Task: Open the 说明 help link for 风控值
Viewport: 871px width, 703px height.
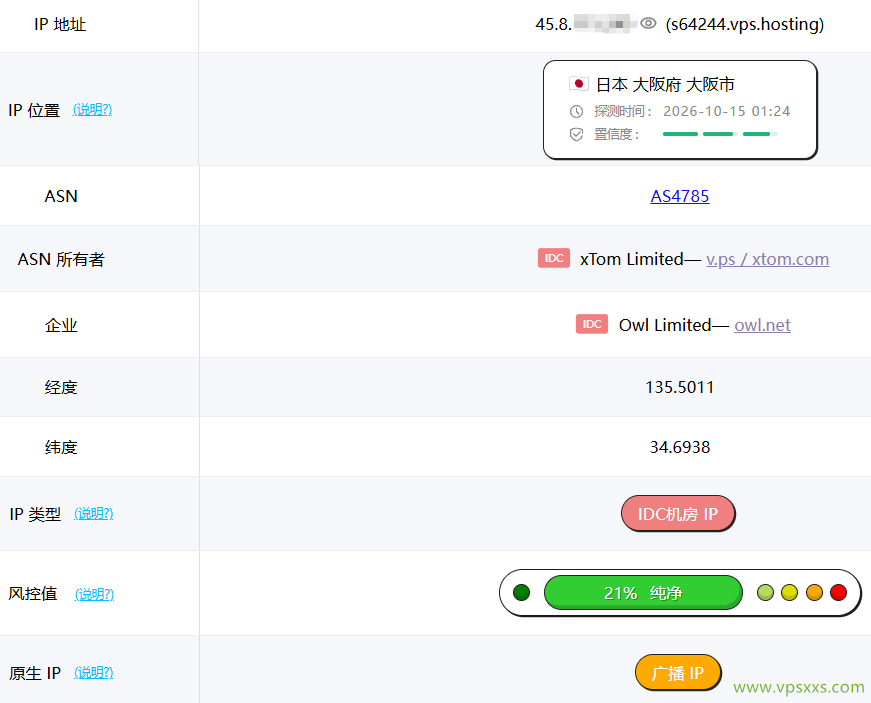Action: point(94,594)
